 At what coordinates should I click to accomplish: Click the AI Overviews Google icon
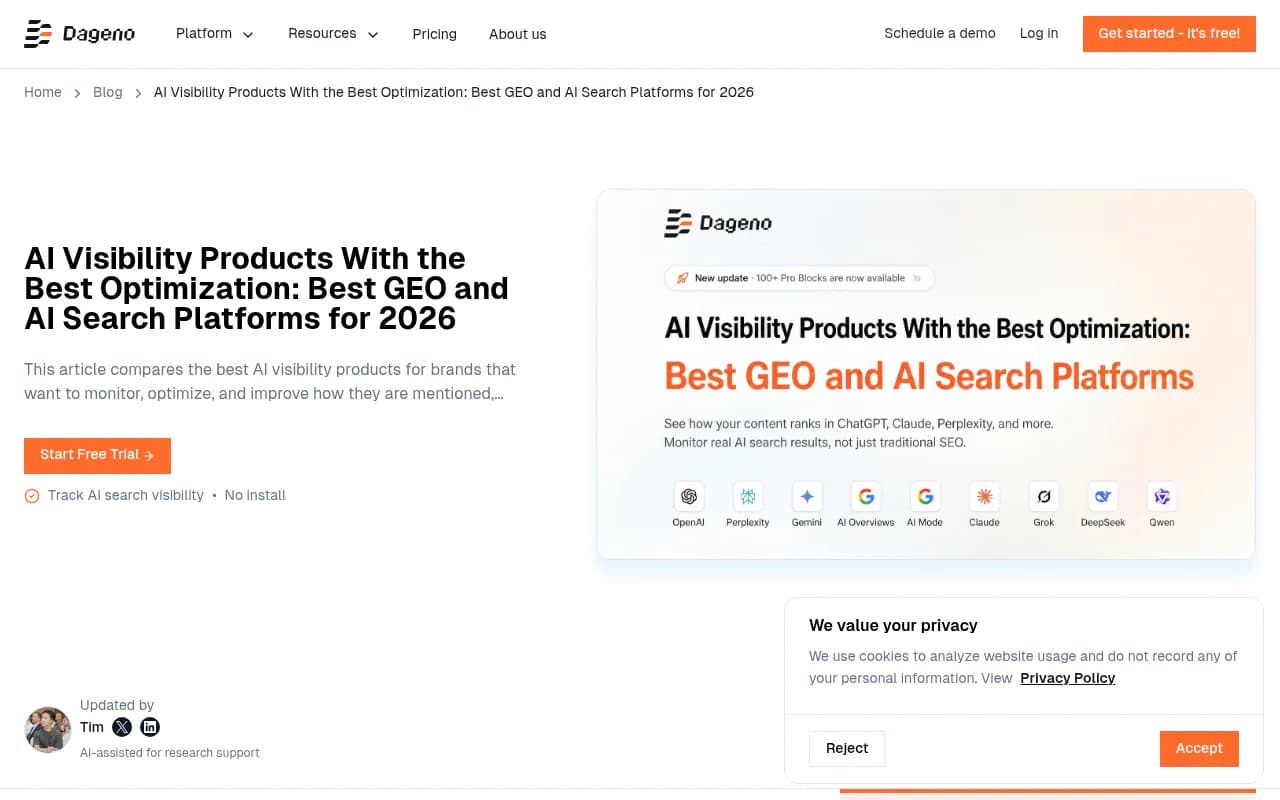point(866,496)
